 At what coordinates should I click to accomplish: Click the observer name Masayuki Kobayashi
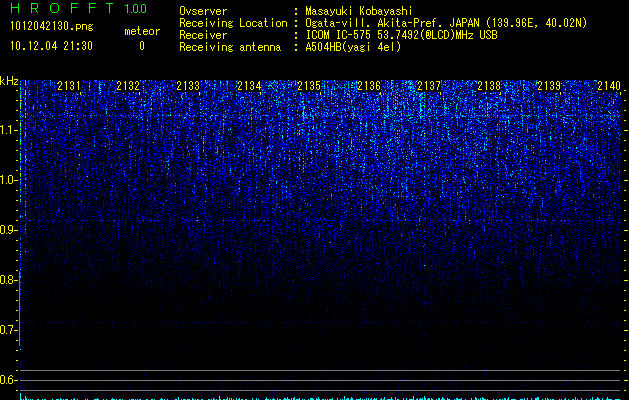pyautogui.click(x=359, y=11)
